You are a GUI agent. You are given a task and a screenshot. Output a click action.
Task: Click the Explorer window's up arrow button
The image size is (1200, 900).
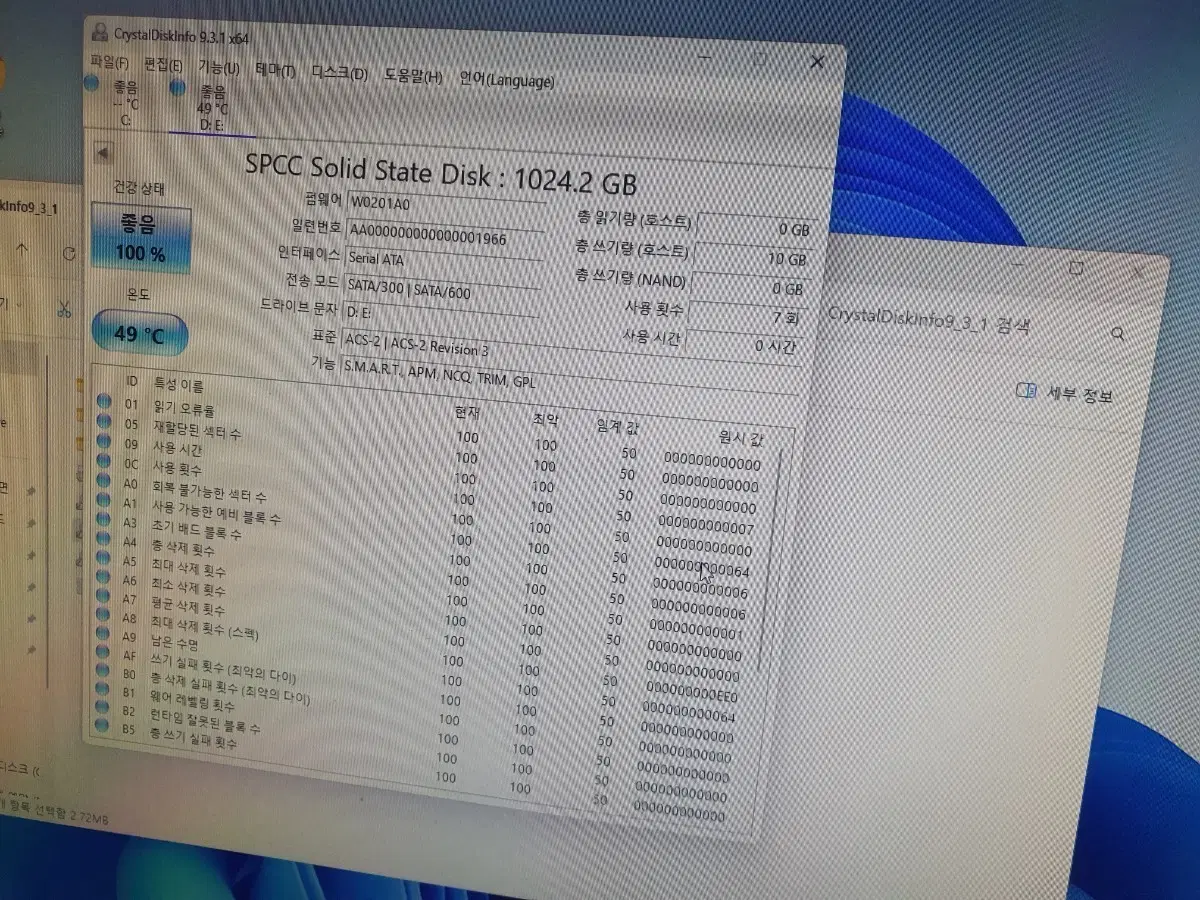[x=24, y=250]
